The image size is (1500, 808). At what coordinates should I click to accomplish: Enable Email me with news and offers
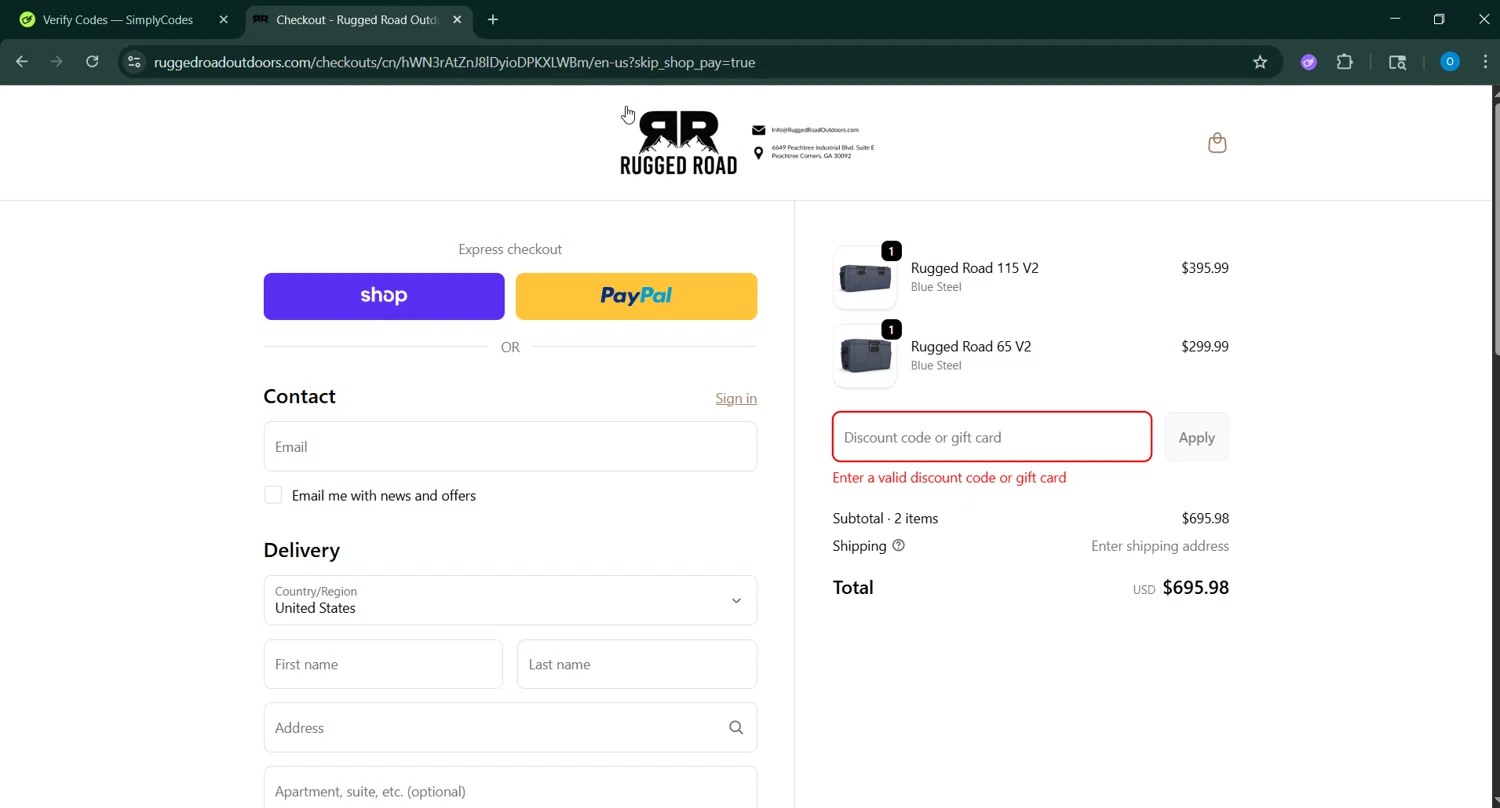click(x=273, y=495)
